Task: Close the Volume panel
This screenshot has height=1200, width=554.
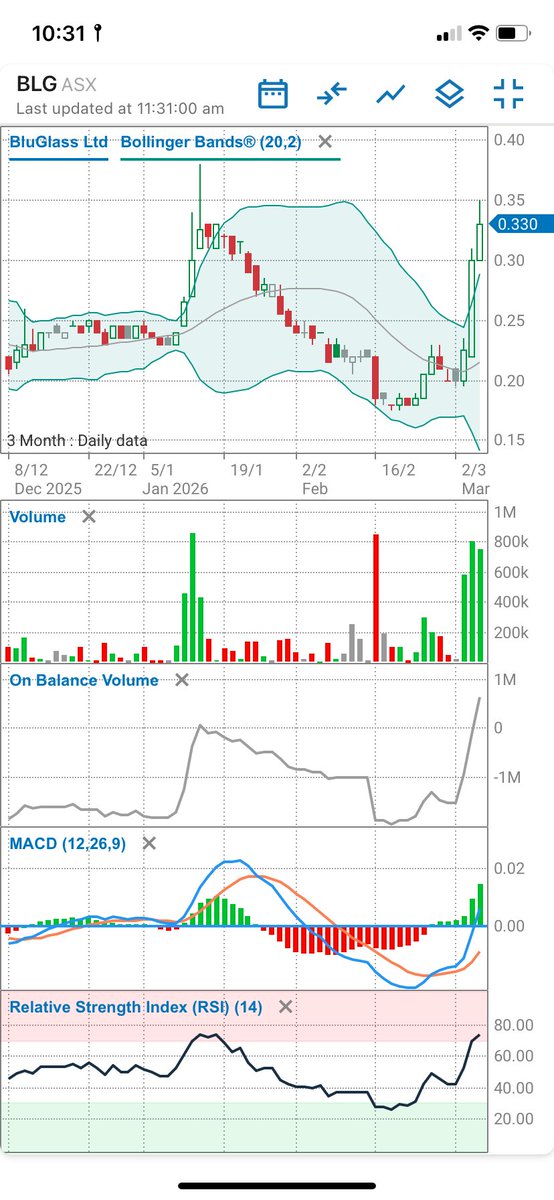Action: pyautogui.click(x=89, y=517)
